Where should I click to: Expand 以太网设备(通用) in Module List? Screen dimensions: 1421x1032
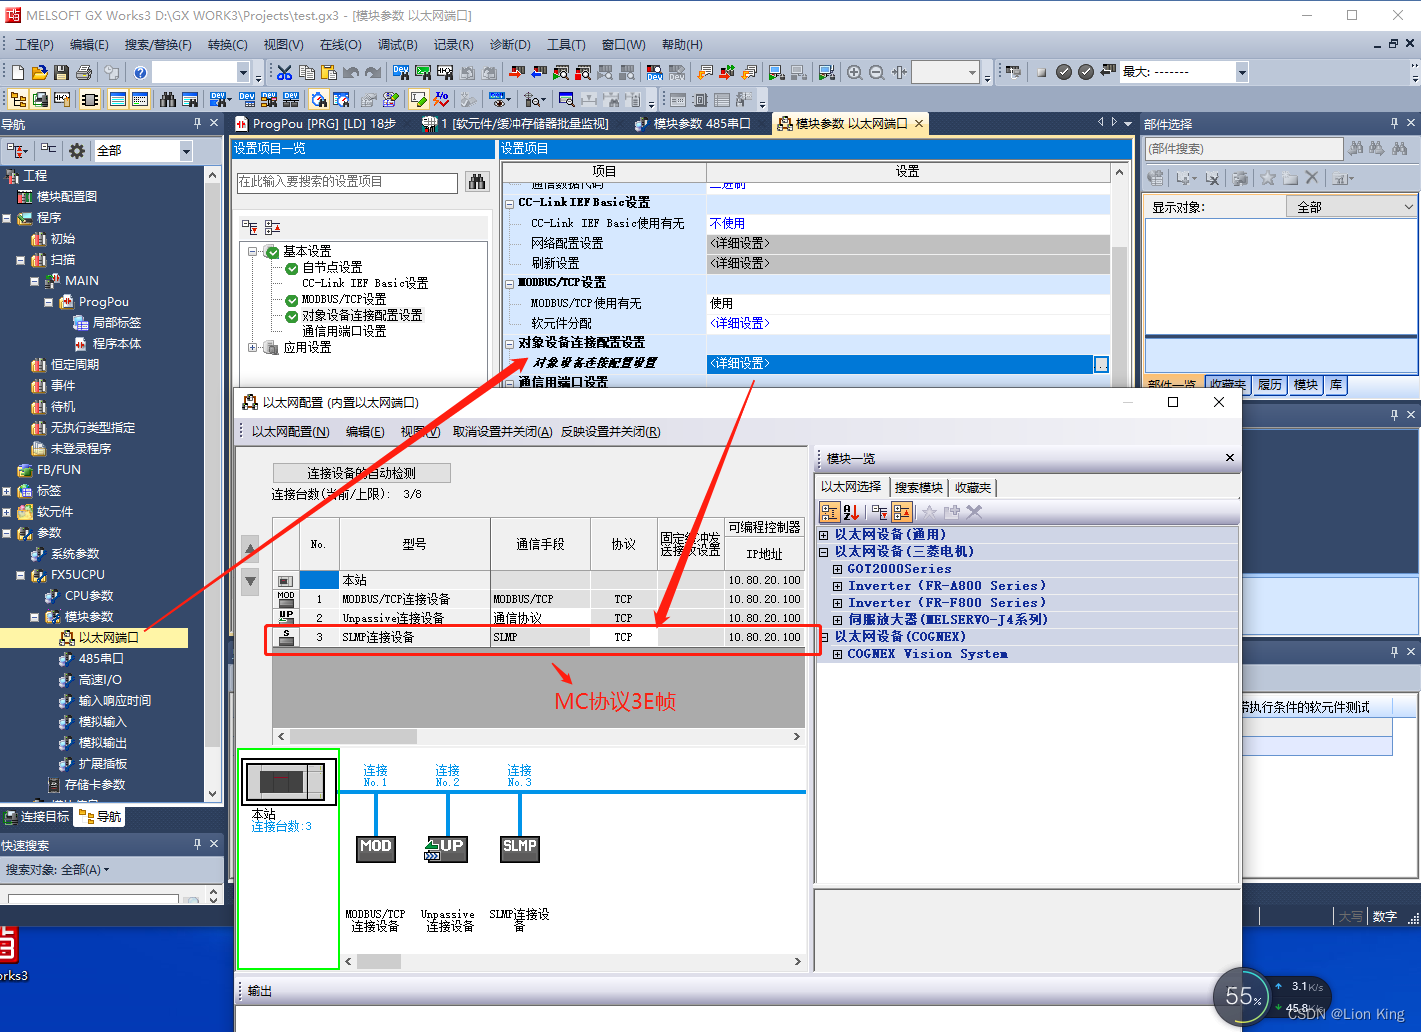click(824, 535)
